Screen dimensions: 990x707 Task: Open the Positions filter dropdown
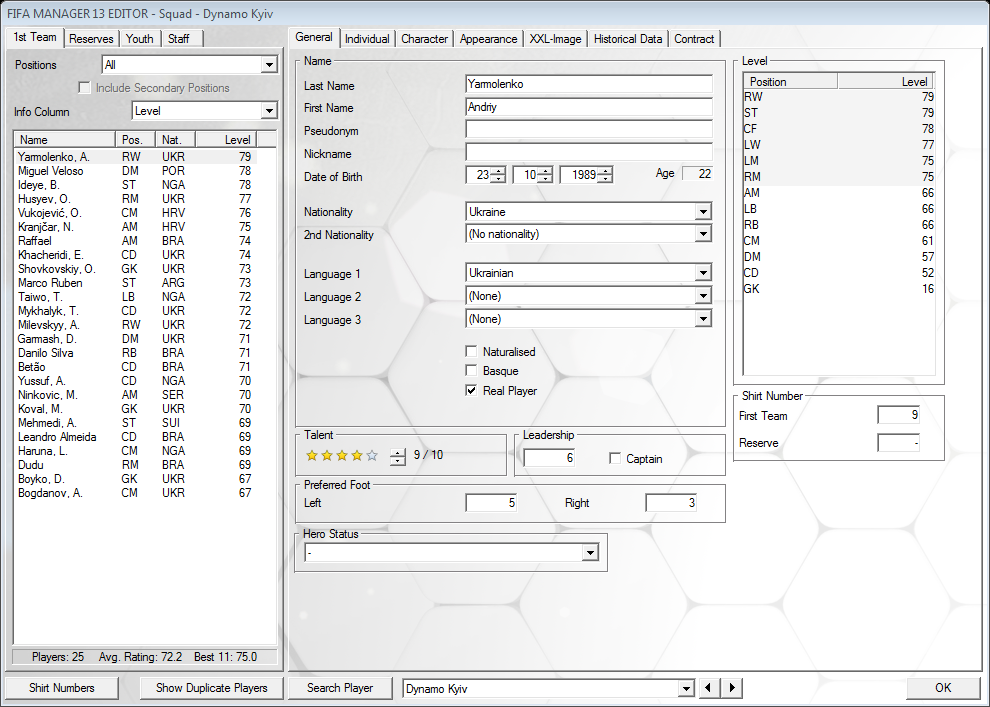point(269,64)
